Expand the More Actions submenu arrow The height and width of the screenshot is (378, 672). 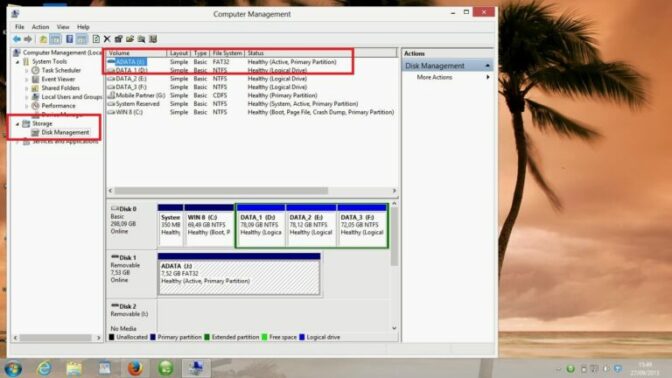click(488, 77)
